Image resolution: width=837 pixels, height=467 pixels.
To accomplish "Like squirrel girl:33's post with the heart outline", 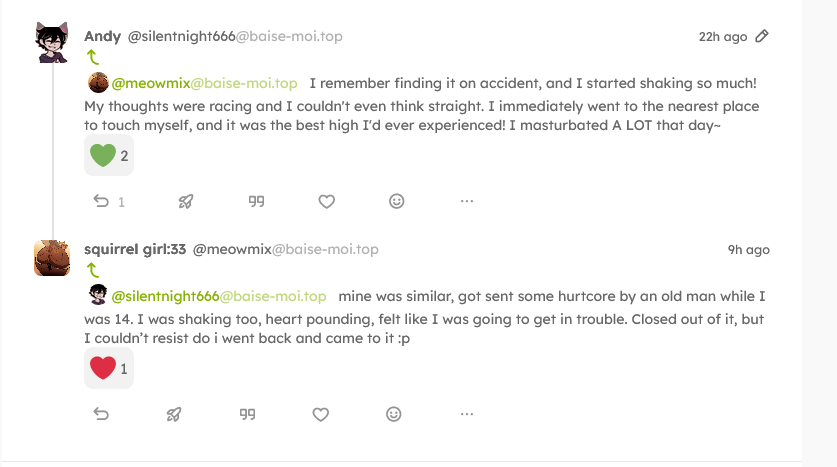I will [320, 414].
